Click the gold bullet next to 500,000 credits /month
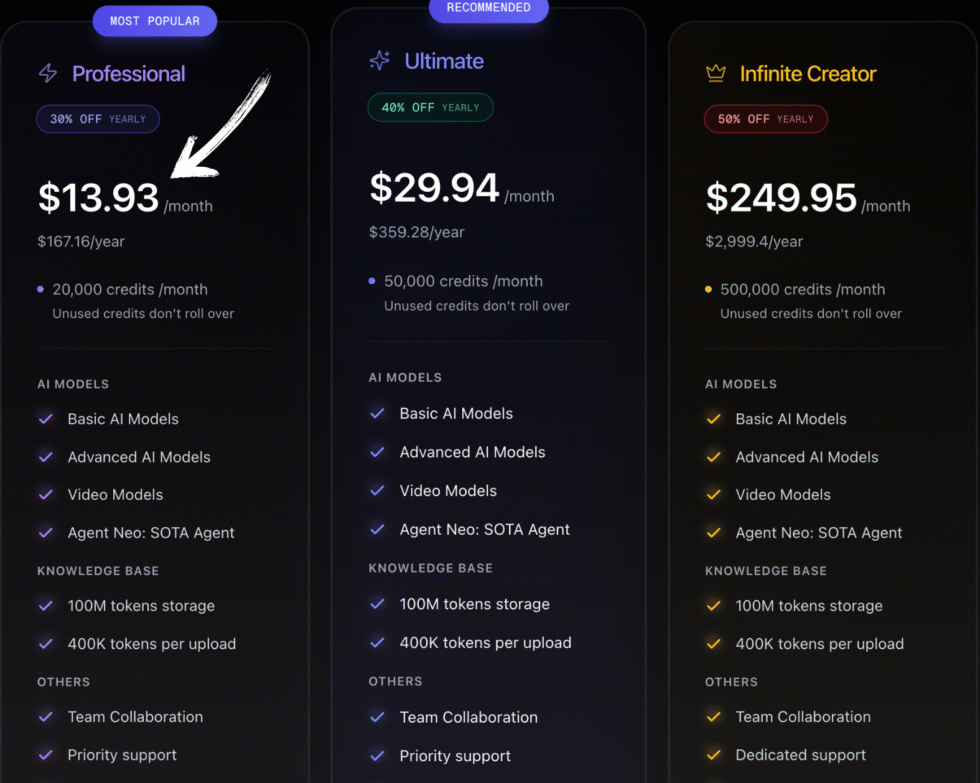The image size is (980, 783). pyautogui.click(x=707, y=287)
